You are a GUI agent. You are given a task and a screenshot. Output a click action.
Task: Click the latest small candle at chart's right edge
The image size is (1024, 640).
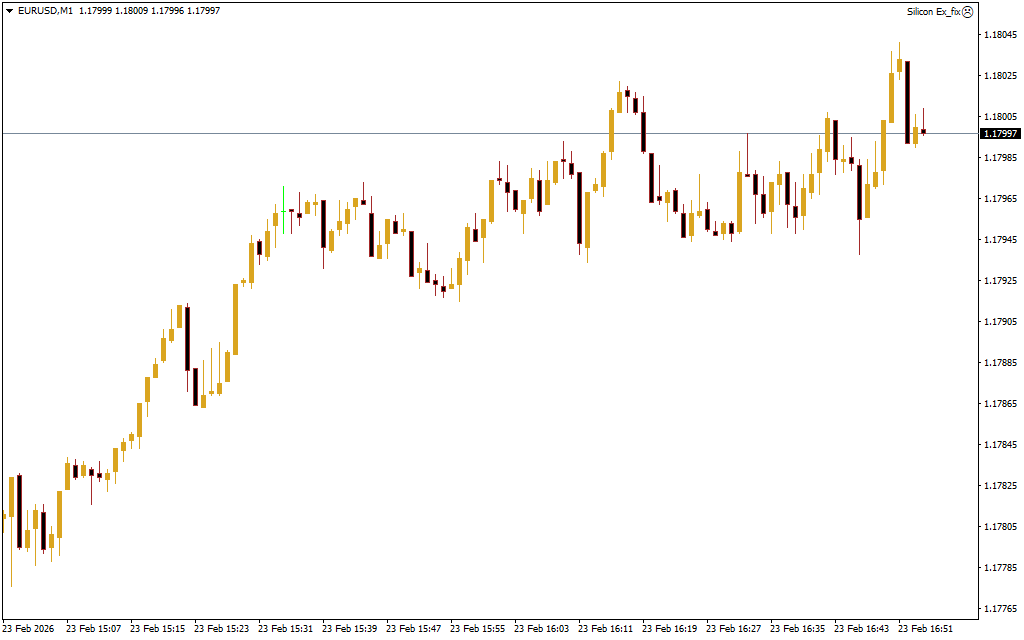point(923,131)
